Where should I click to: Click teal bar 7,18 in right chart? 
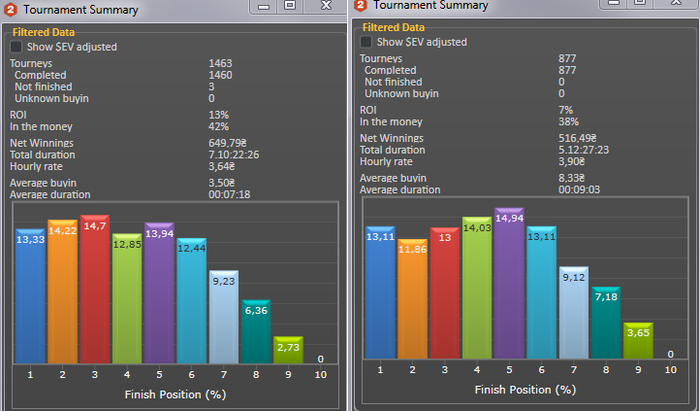coord(606,322)
